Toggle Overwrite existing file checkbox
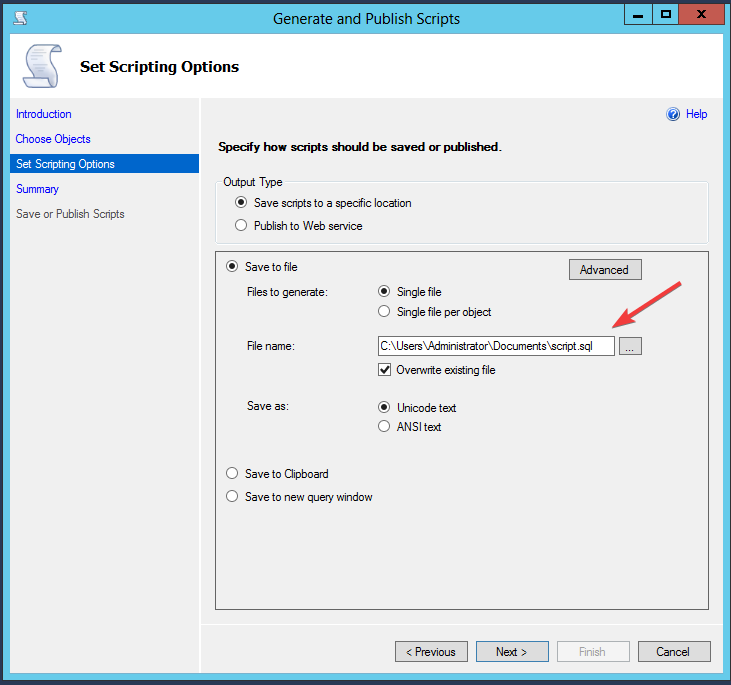Image resolution: width=731 pixels, height=685 pixels. [384, 370]
